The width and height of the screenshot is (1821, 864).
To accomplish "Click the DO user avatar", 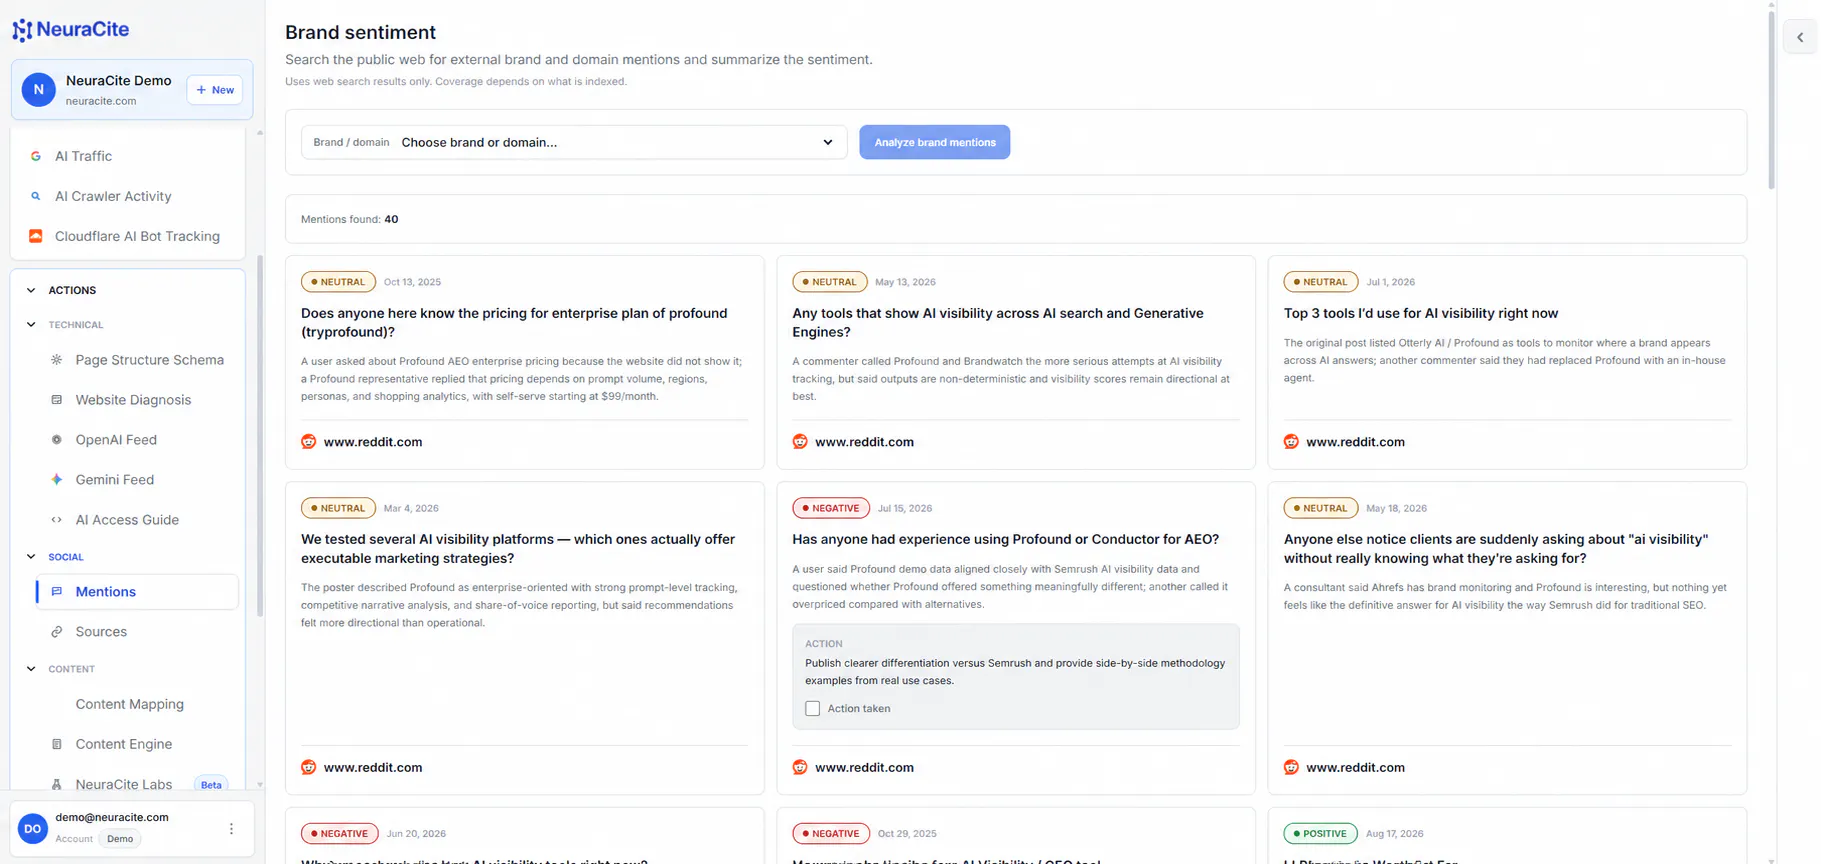I will (x=33, y=828).
